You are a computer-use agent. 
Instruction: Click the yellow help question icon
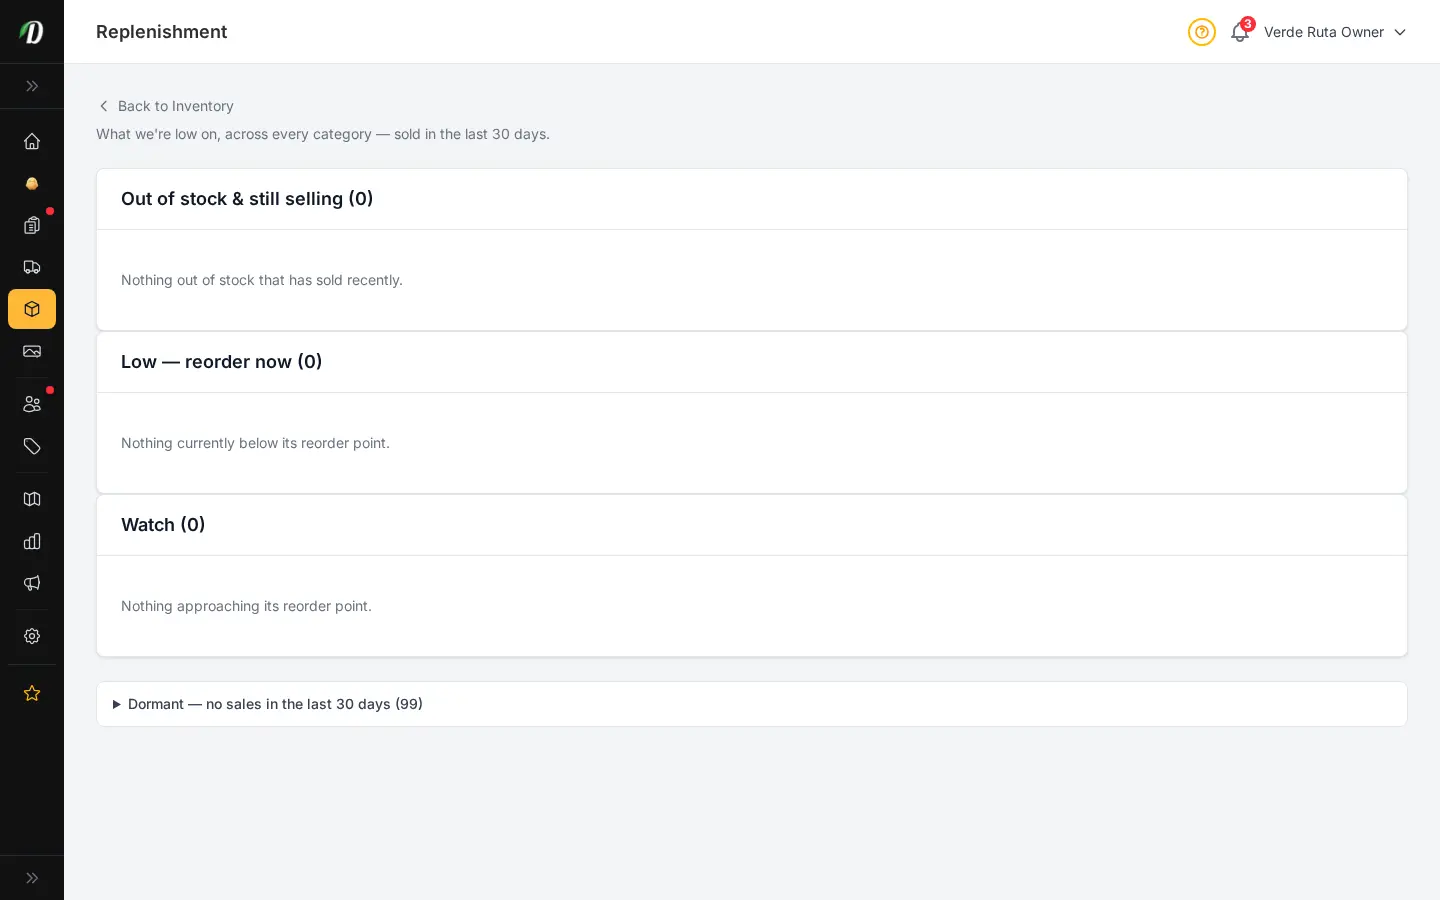1202,32
